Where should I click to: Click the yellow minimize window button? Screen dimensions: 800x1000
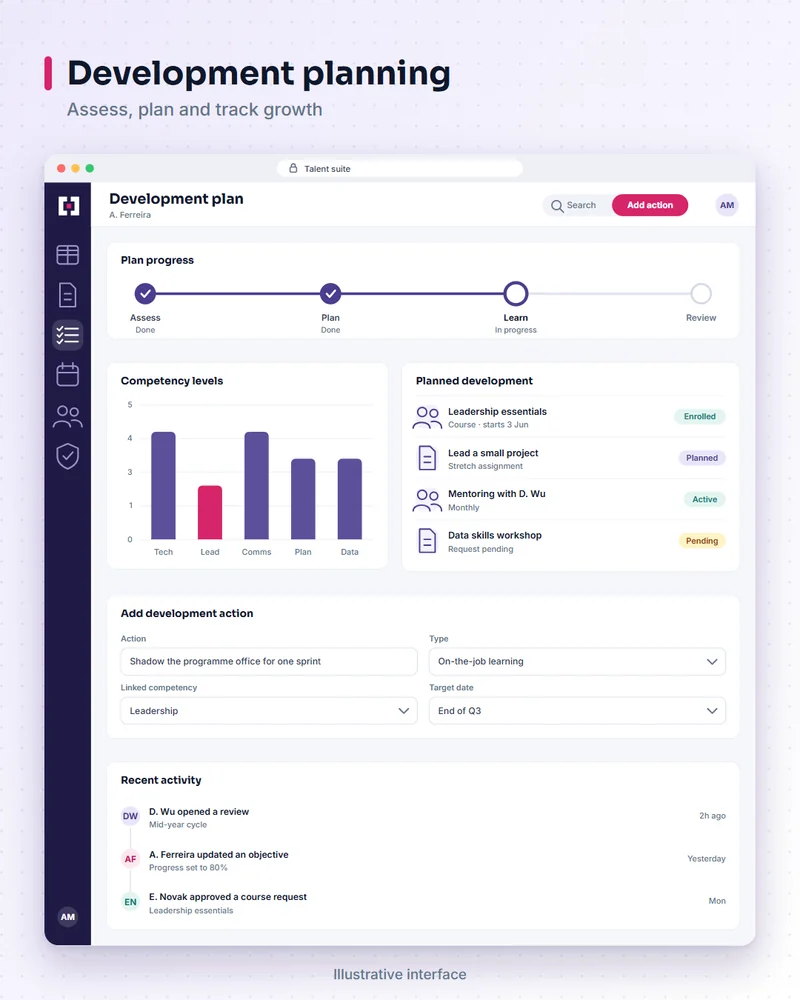tap(75, 168)
